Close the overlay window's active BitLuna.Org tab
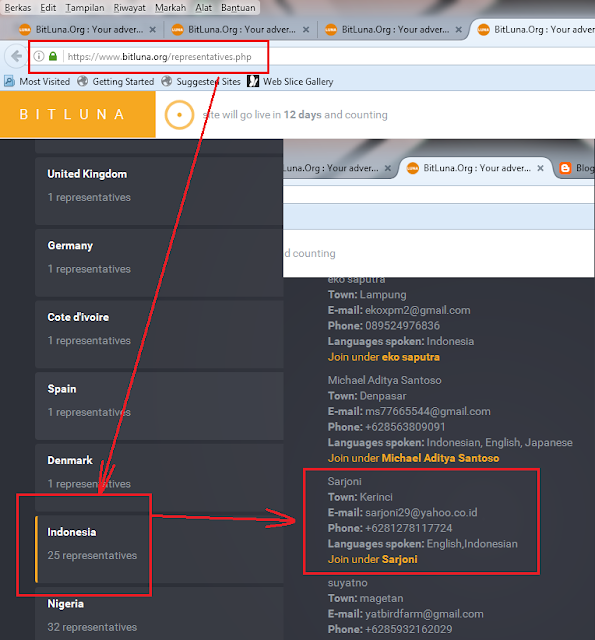 pos(540,168)
